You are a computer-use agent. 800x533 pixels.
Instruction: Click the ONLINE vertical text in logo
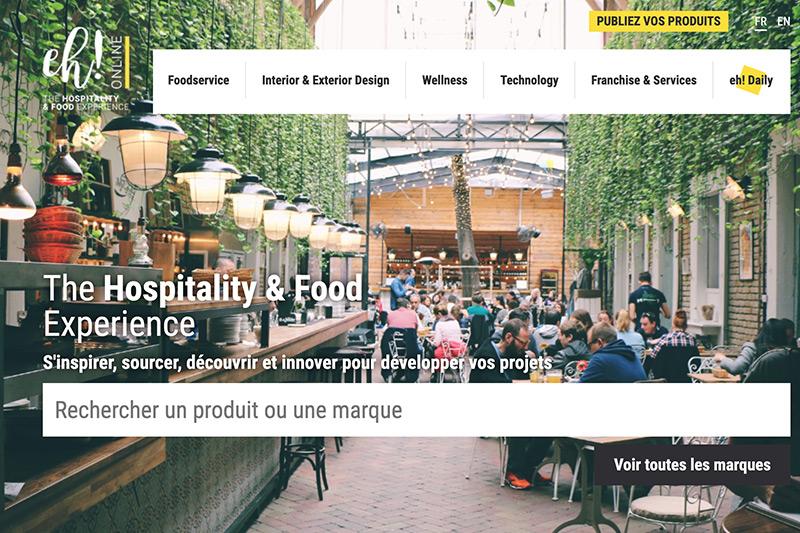(x=117, y=62)
